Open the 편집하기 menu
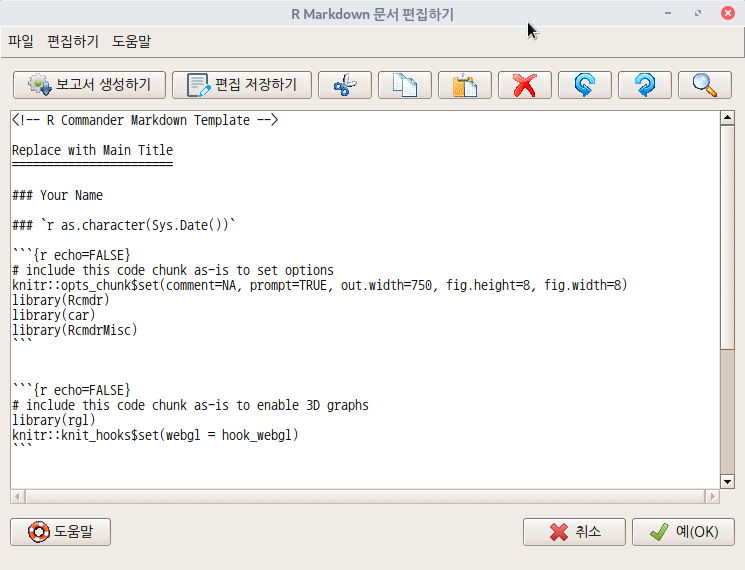This screenshot has height=570, width=745. [73, 41]
